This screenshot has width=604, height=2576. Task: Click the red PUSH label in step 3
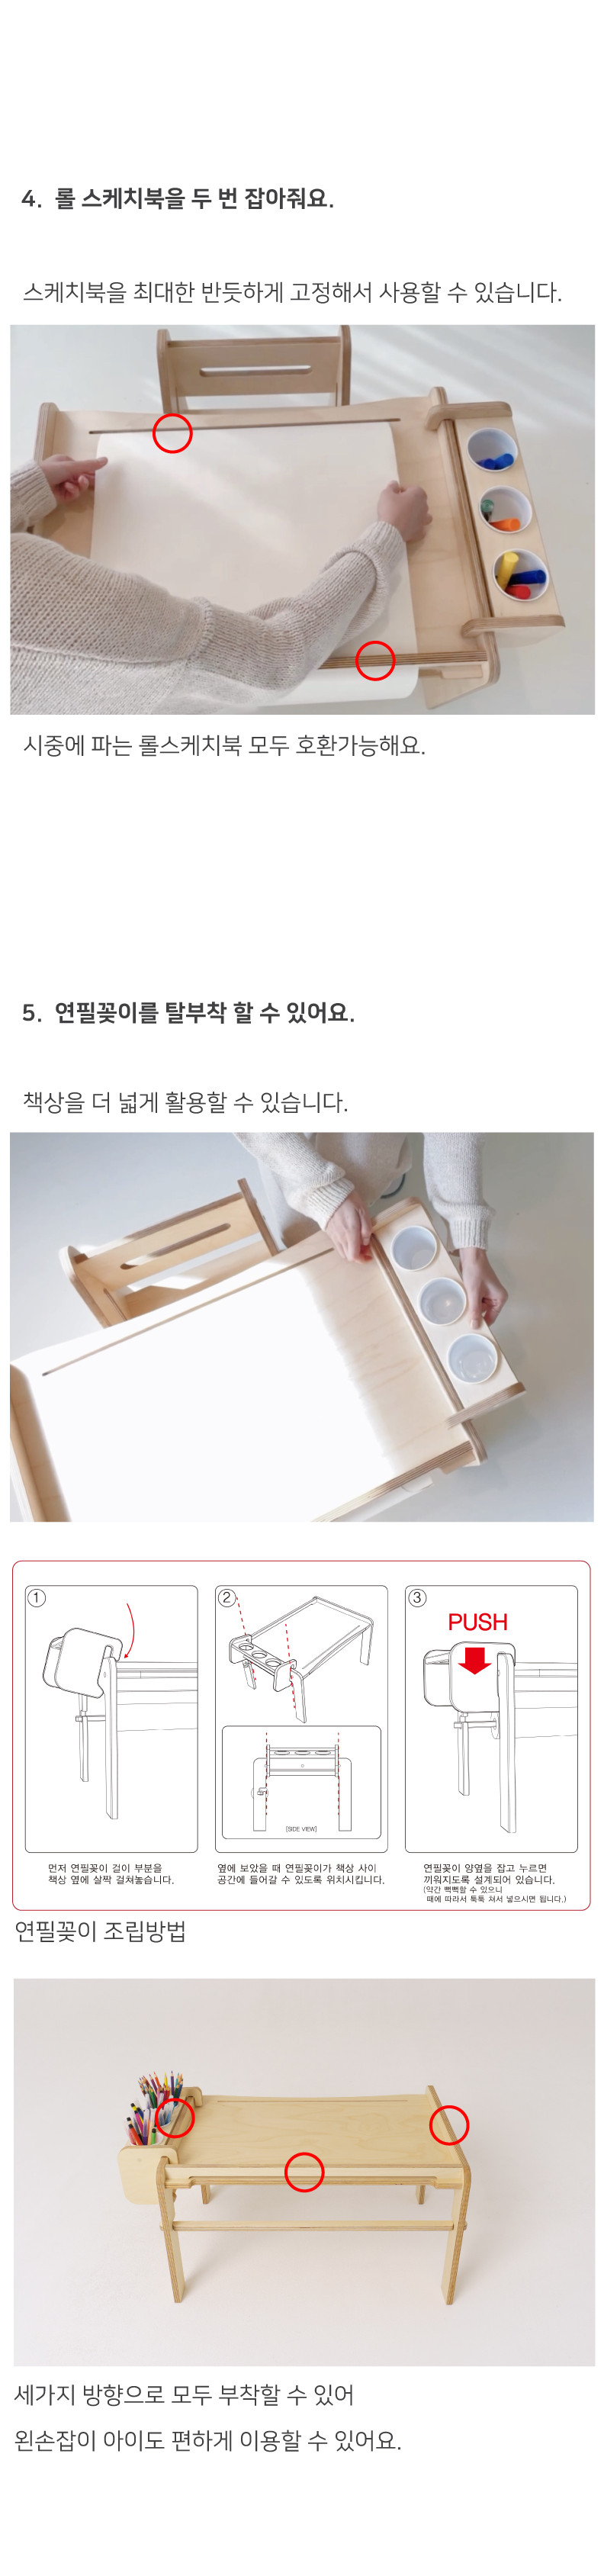(x=477, y=1622)
